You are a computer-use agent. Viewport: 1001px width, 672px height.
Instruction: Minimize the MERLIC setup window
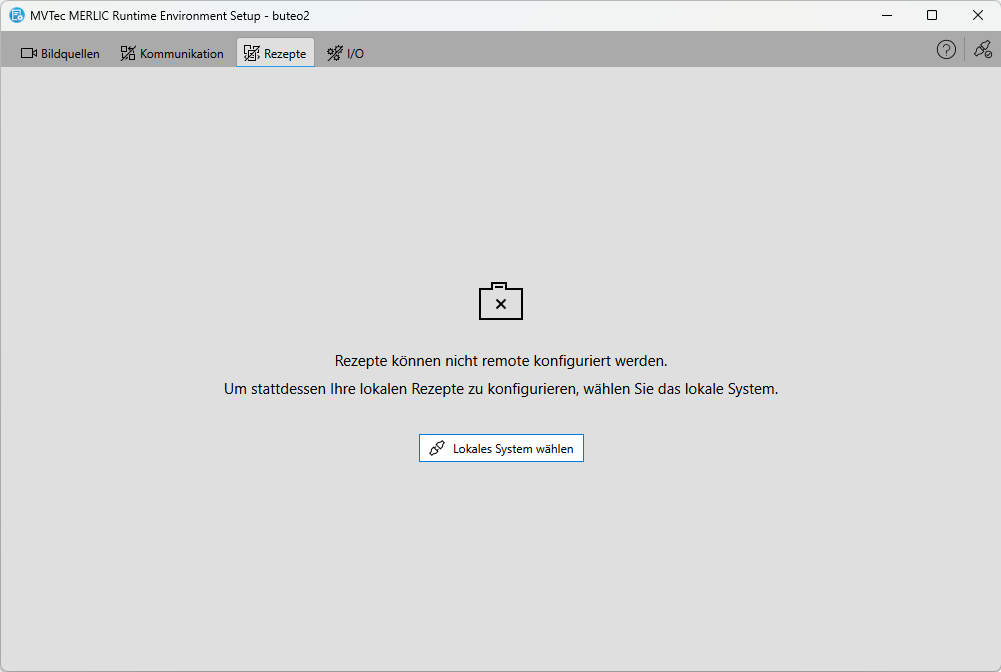(x=886, y=15)
